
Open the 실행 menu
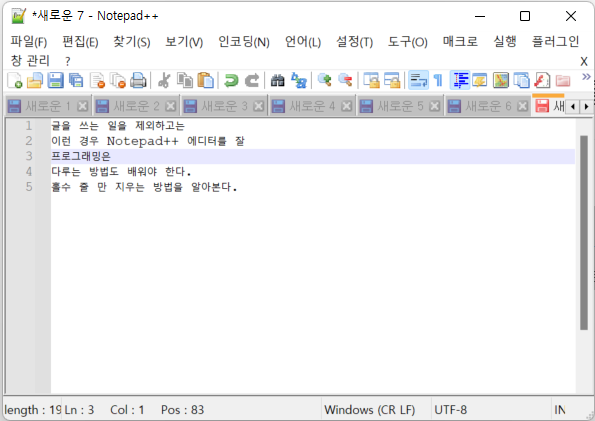[x=505, y=41]
